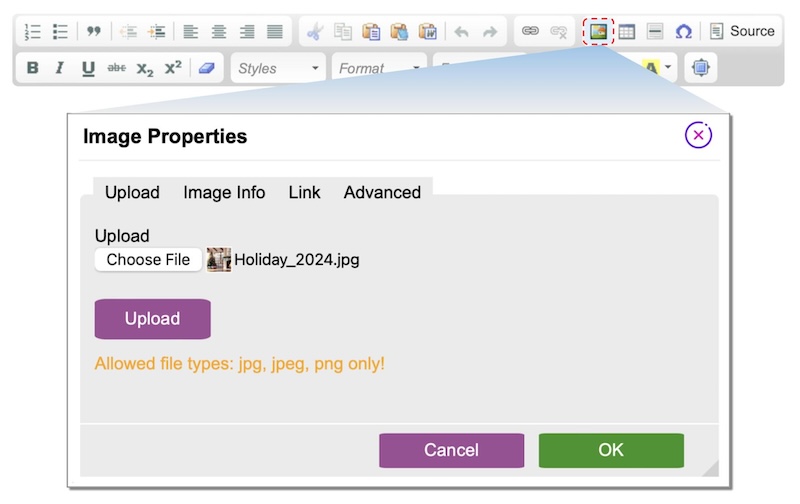The width and height of the screenshot is (800, 504).
Task: Toggle superscript formatting
Action: pyautogui.click(x=173, y=67)
